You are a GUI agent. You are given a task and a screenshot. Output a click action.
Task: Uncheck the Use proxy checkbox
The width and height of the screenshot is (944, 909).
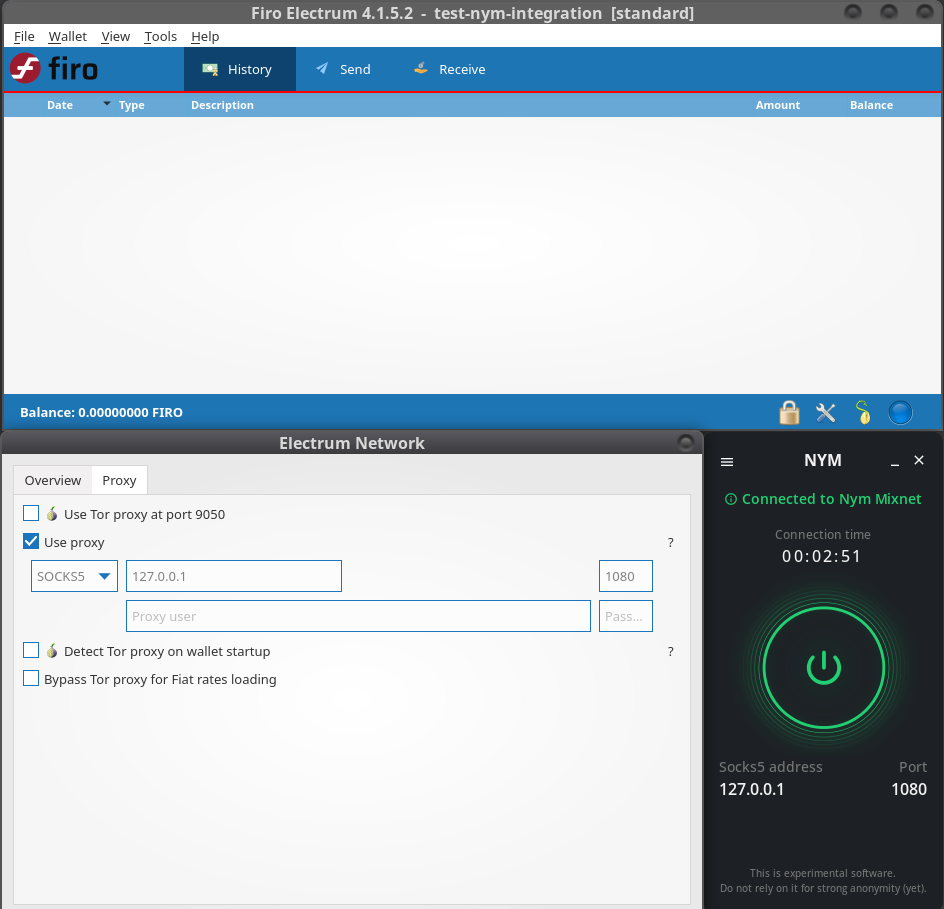coord(31,542)
